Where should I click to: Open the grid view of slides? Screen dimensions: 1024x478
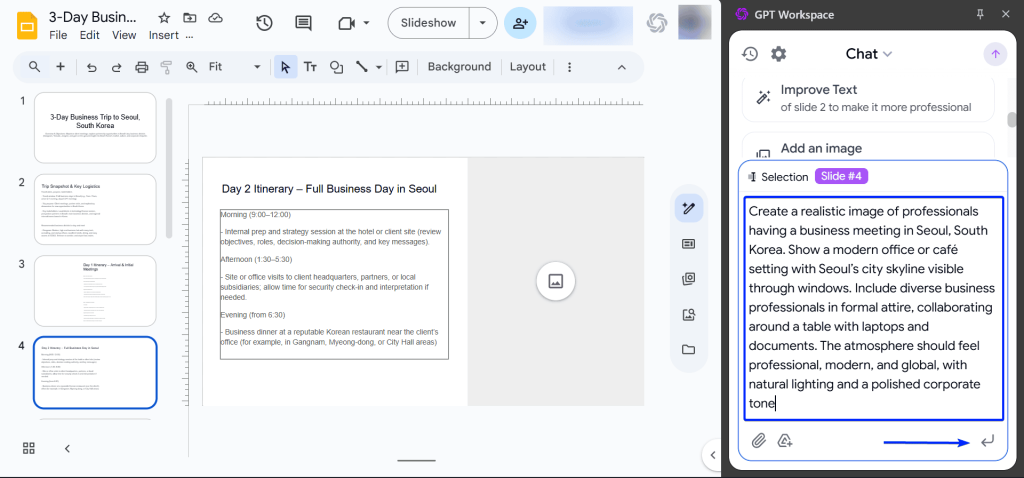[x=29, y=448]
